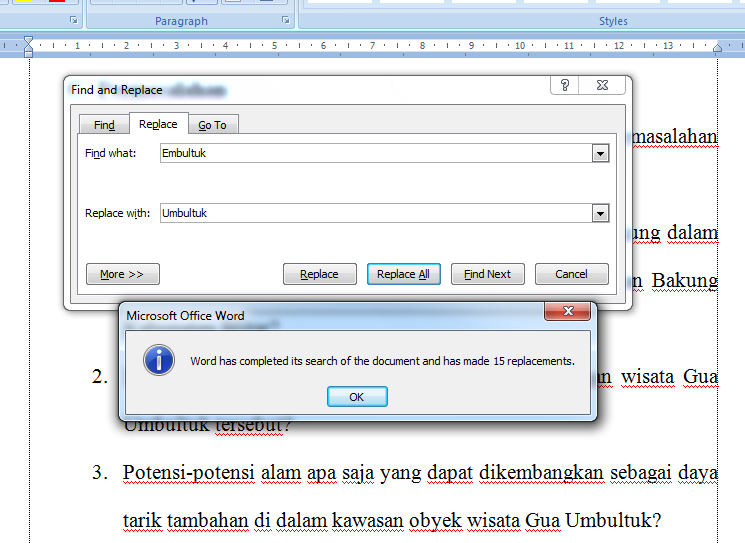Click the word wisata beside the message box
Image resolution: width=745 pixels, height=543 pixels.
(x=648, y=377)
